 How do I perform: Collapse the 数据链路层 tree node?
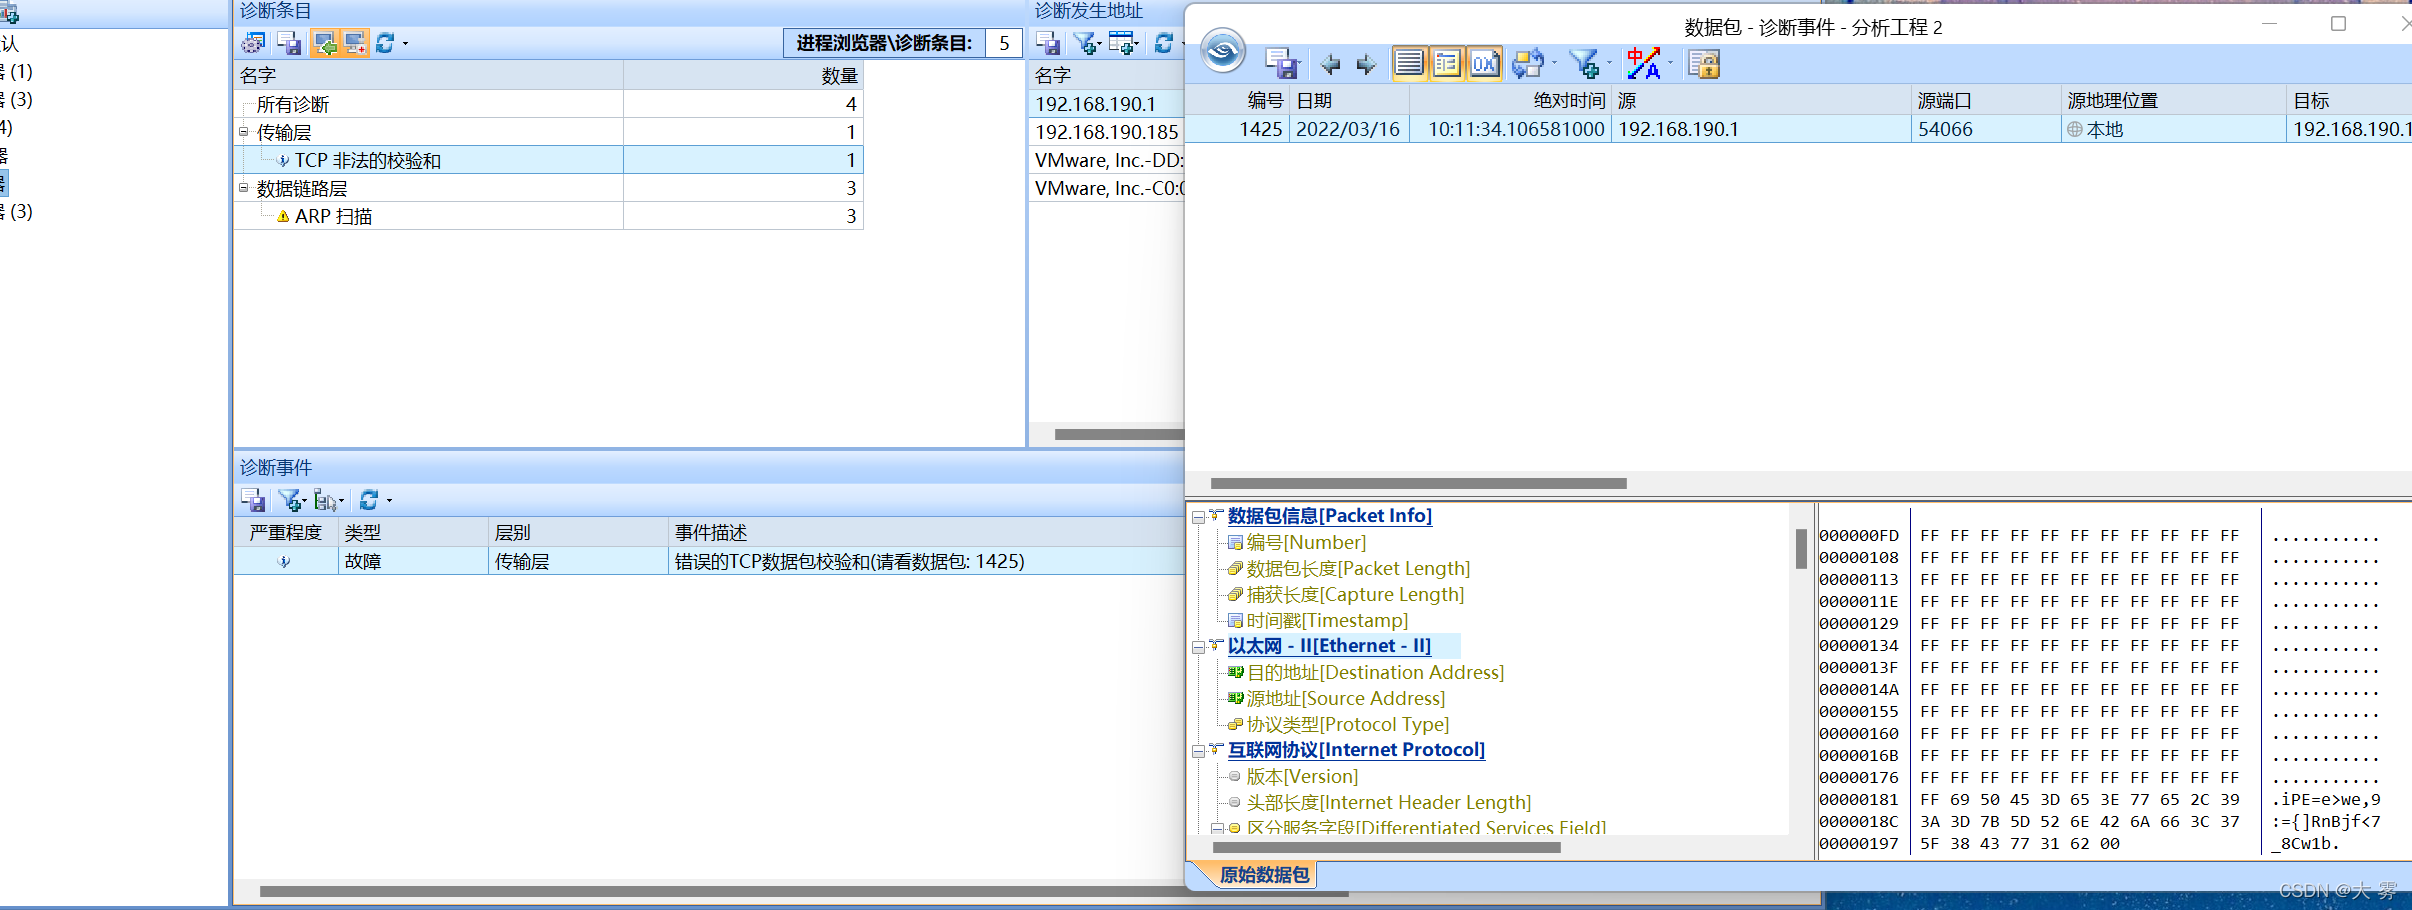pyautogui.click(x=243, y=188)
